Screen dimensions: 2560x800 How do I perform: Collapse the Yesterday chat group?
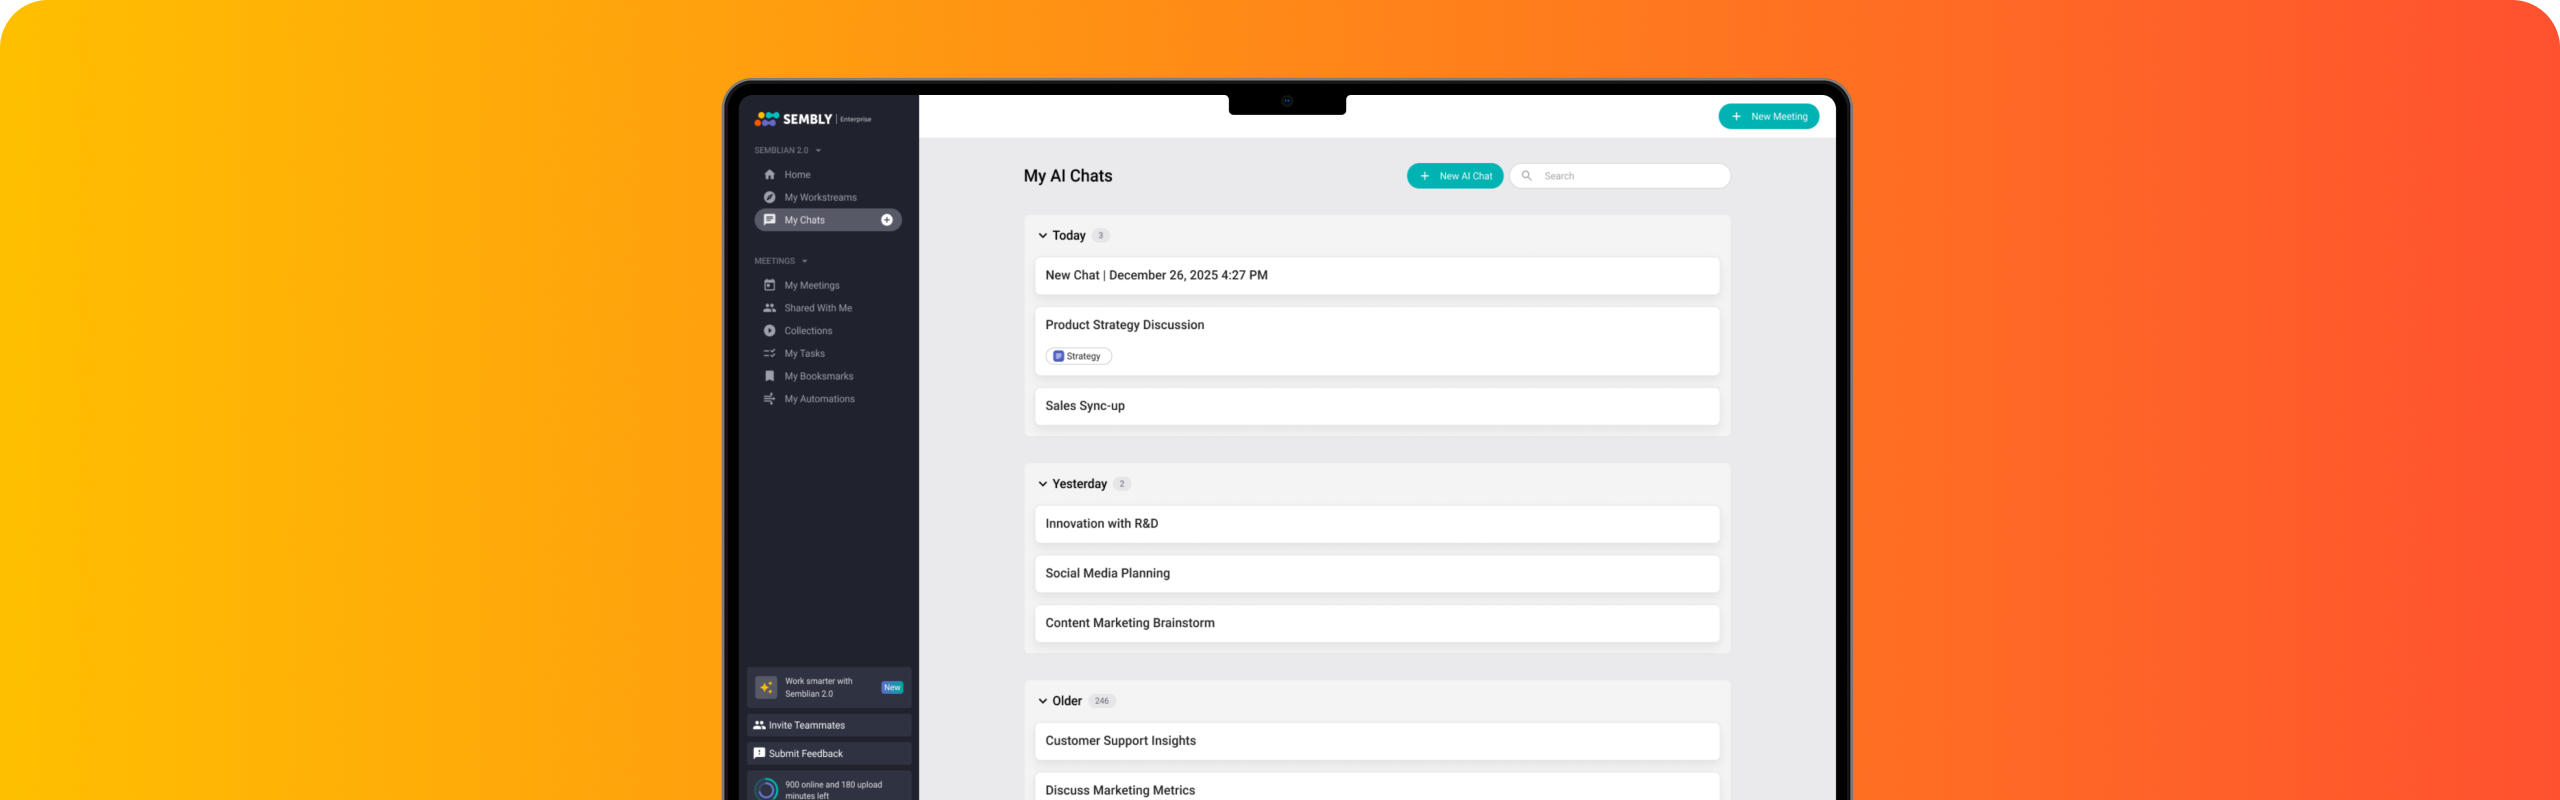click(x=1042, y=484)
